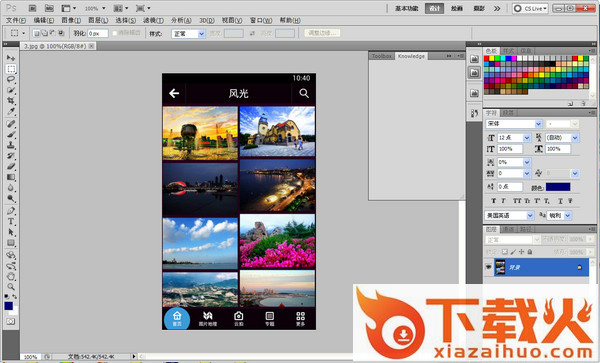Screen dimensions: 600x363
Task: Select the Quick Selection tool
Action: (11, 90)
